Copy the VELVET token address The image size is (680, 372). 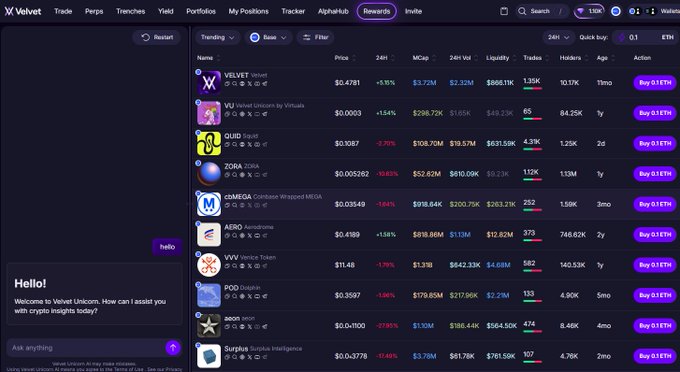coord(227,84)
